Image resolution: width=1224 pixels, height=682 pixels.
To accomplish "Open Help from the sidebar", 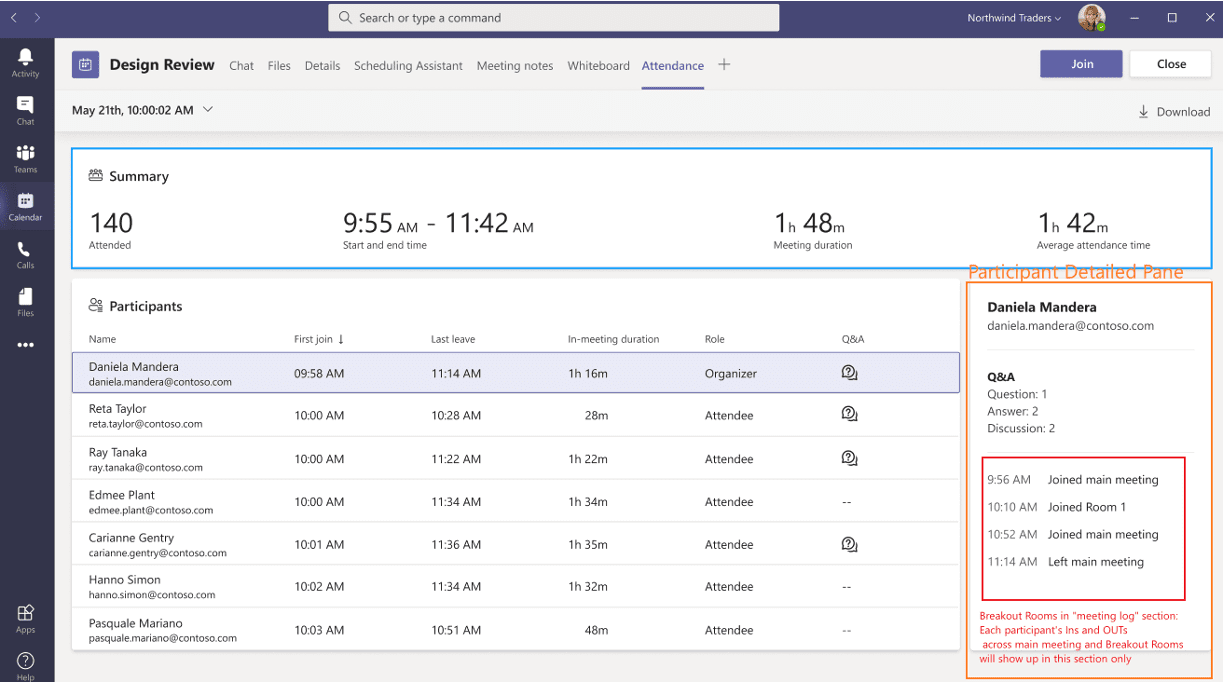I will click(25, 662).
